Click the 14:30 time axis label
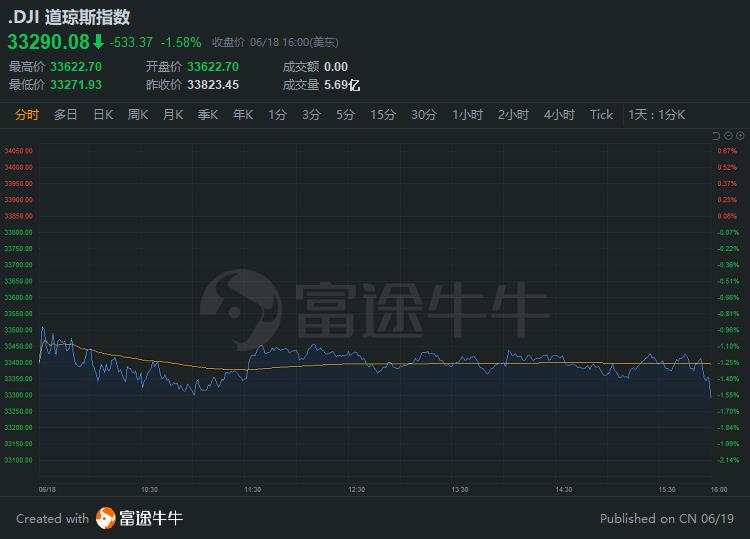The width and height of the screenshot is (750, 539). coord(563,490)
